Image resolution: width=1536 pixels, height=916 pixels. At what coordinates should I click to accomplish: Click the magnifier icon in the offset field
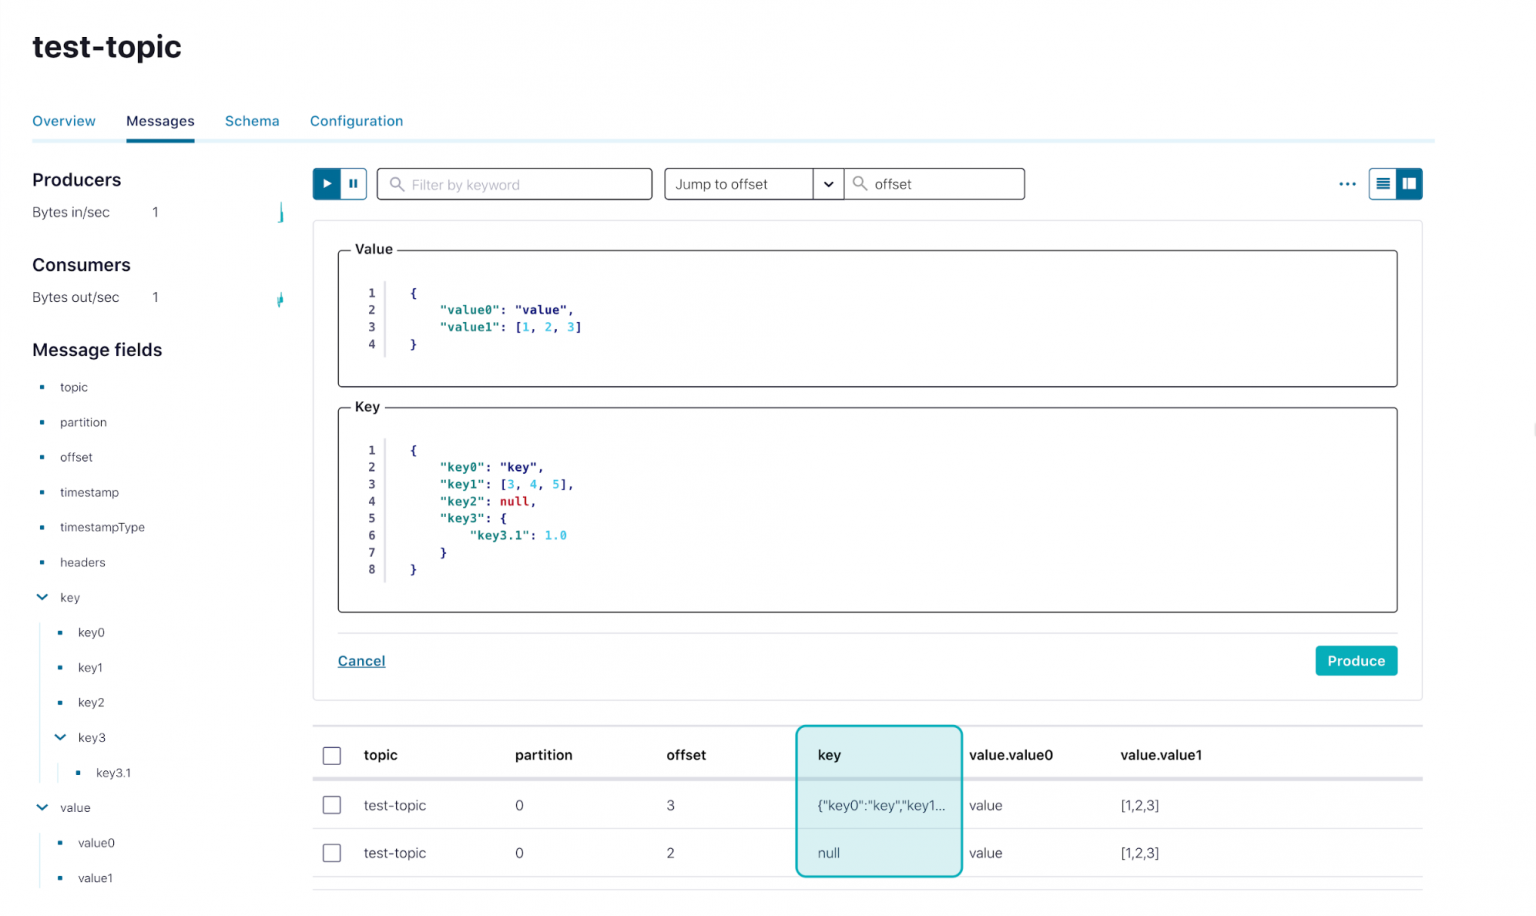[x=861, y=183]
